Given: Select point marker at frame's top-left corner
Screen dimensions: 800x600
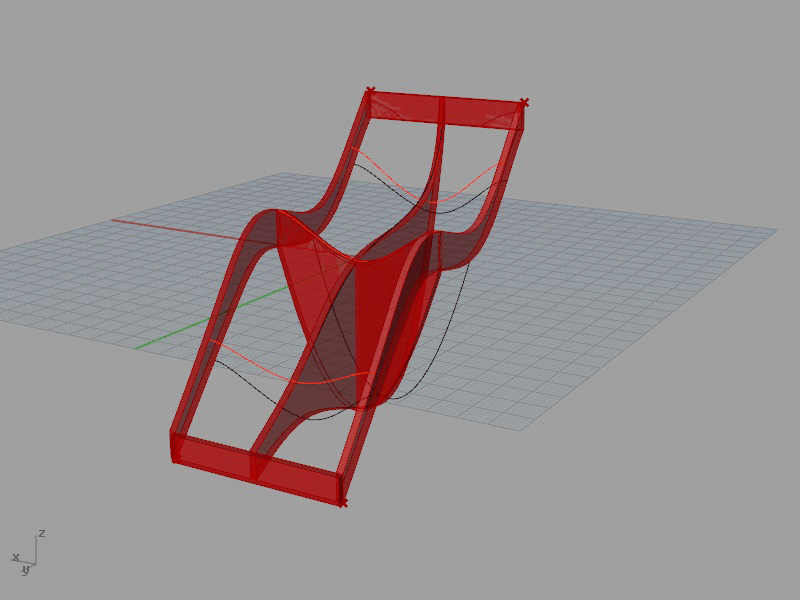Looking at the screenshot, I should click(x=370, y=90).
